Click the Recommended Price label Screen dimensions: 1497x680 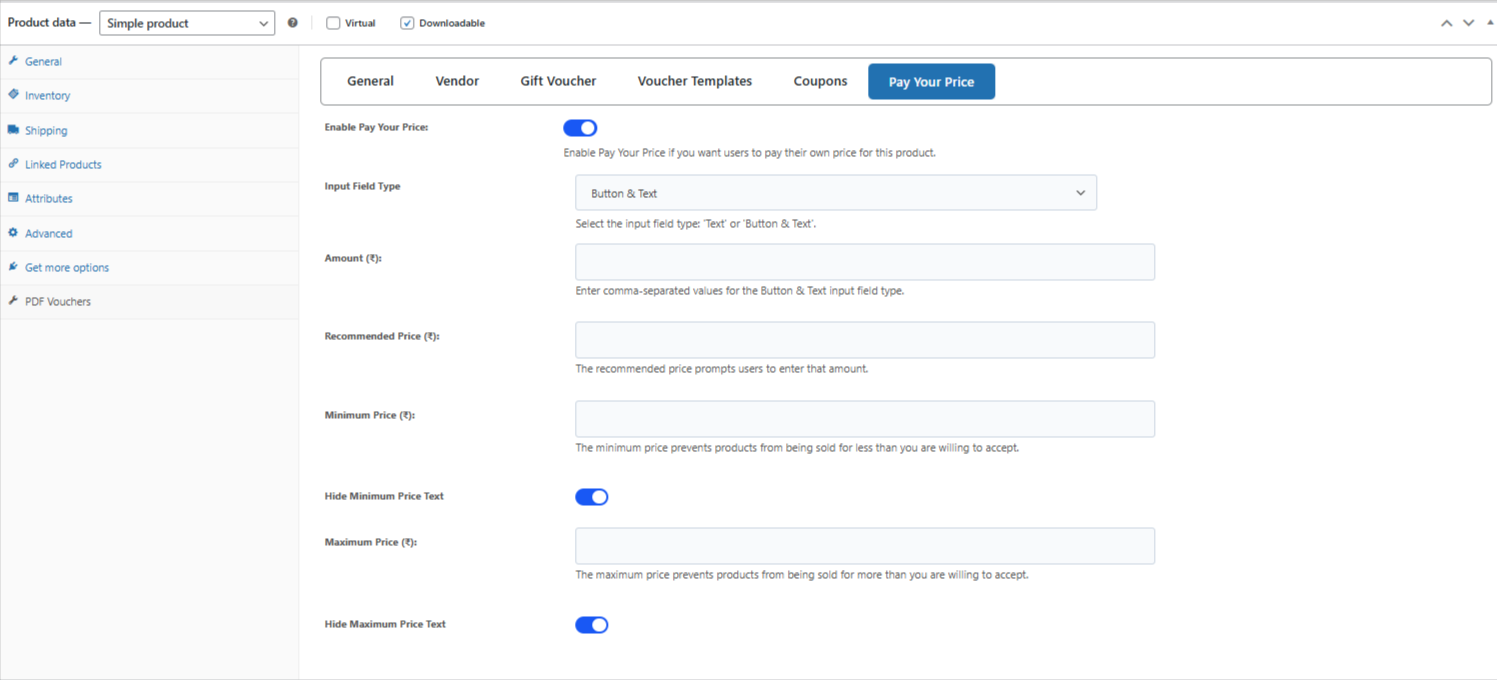coord(382,336)
